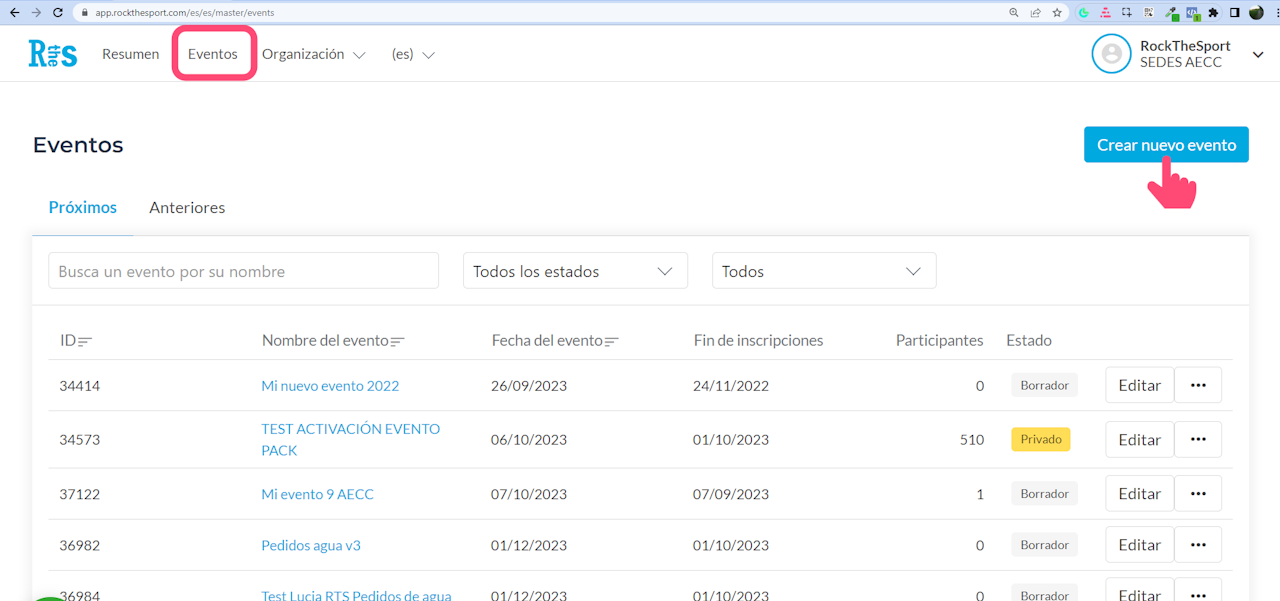This screenshot has width=1280, height=601.
Task: Open Mi evento 9 AECC link
Action: click(x=317, y=494)
